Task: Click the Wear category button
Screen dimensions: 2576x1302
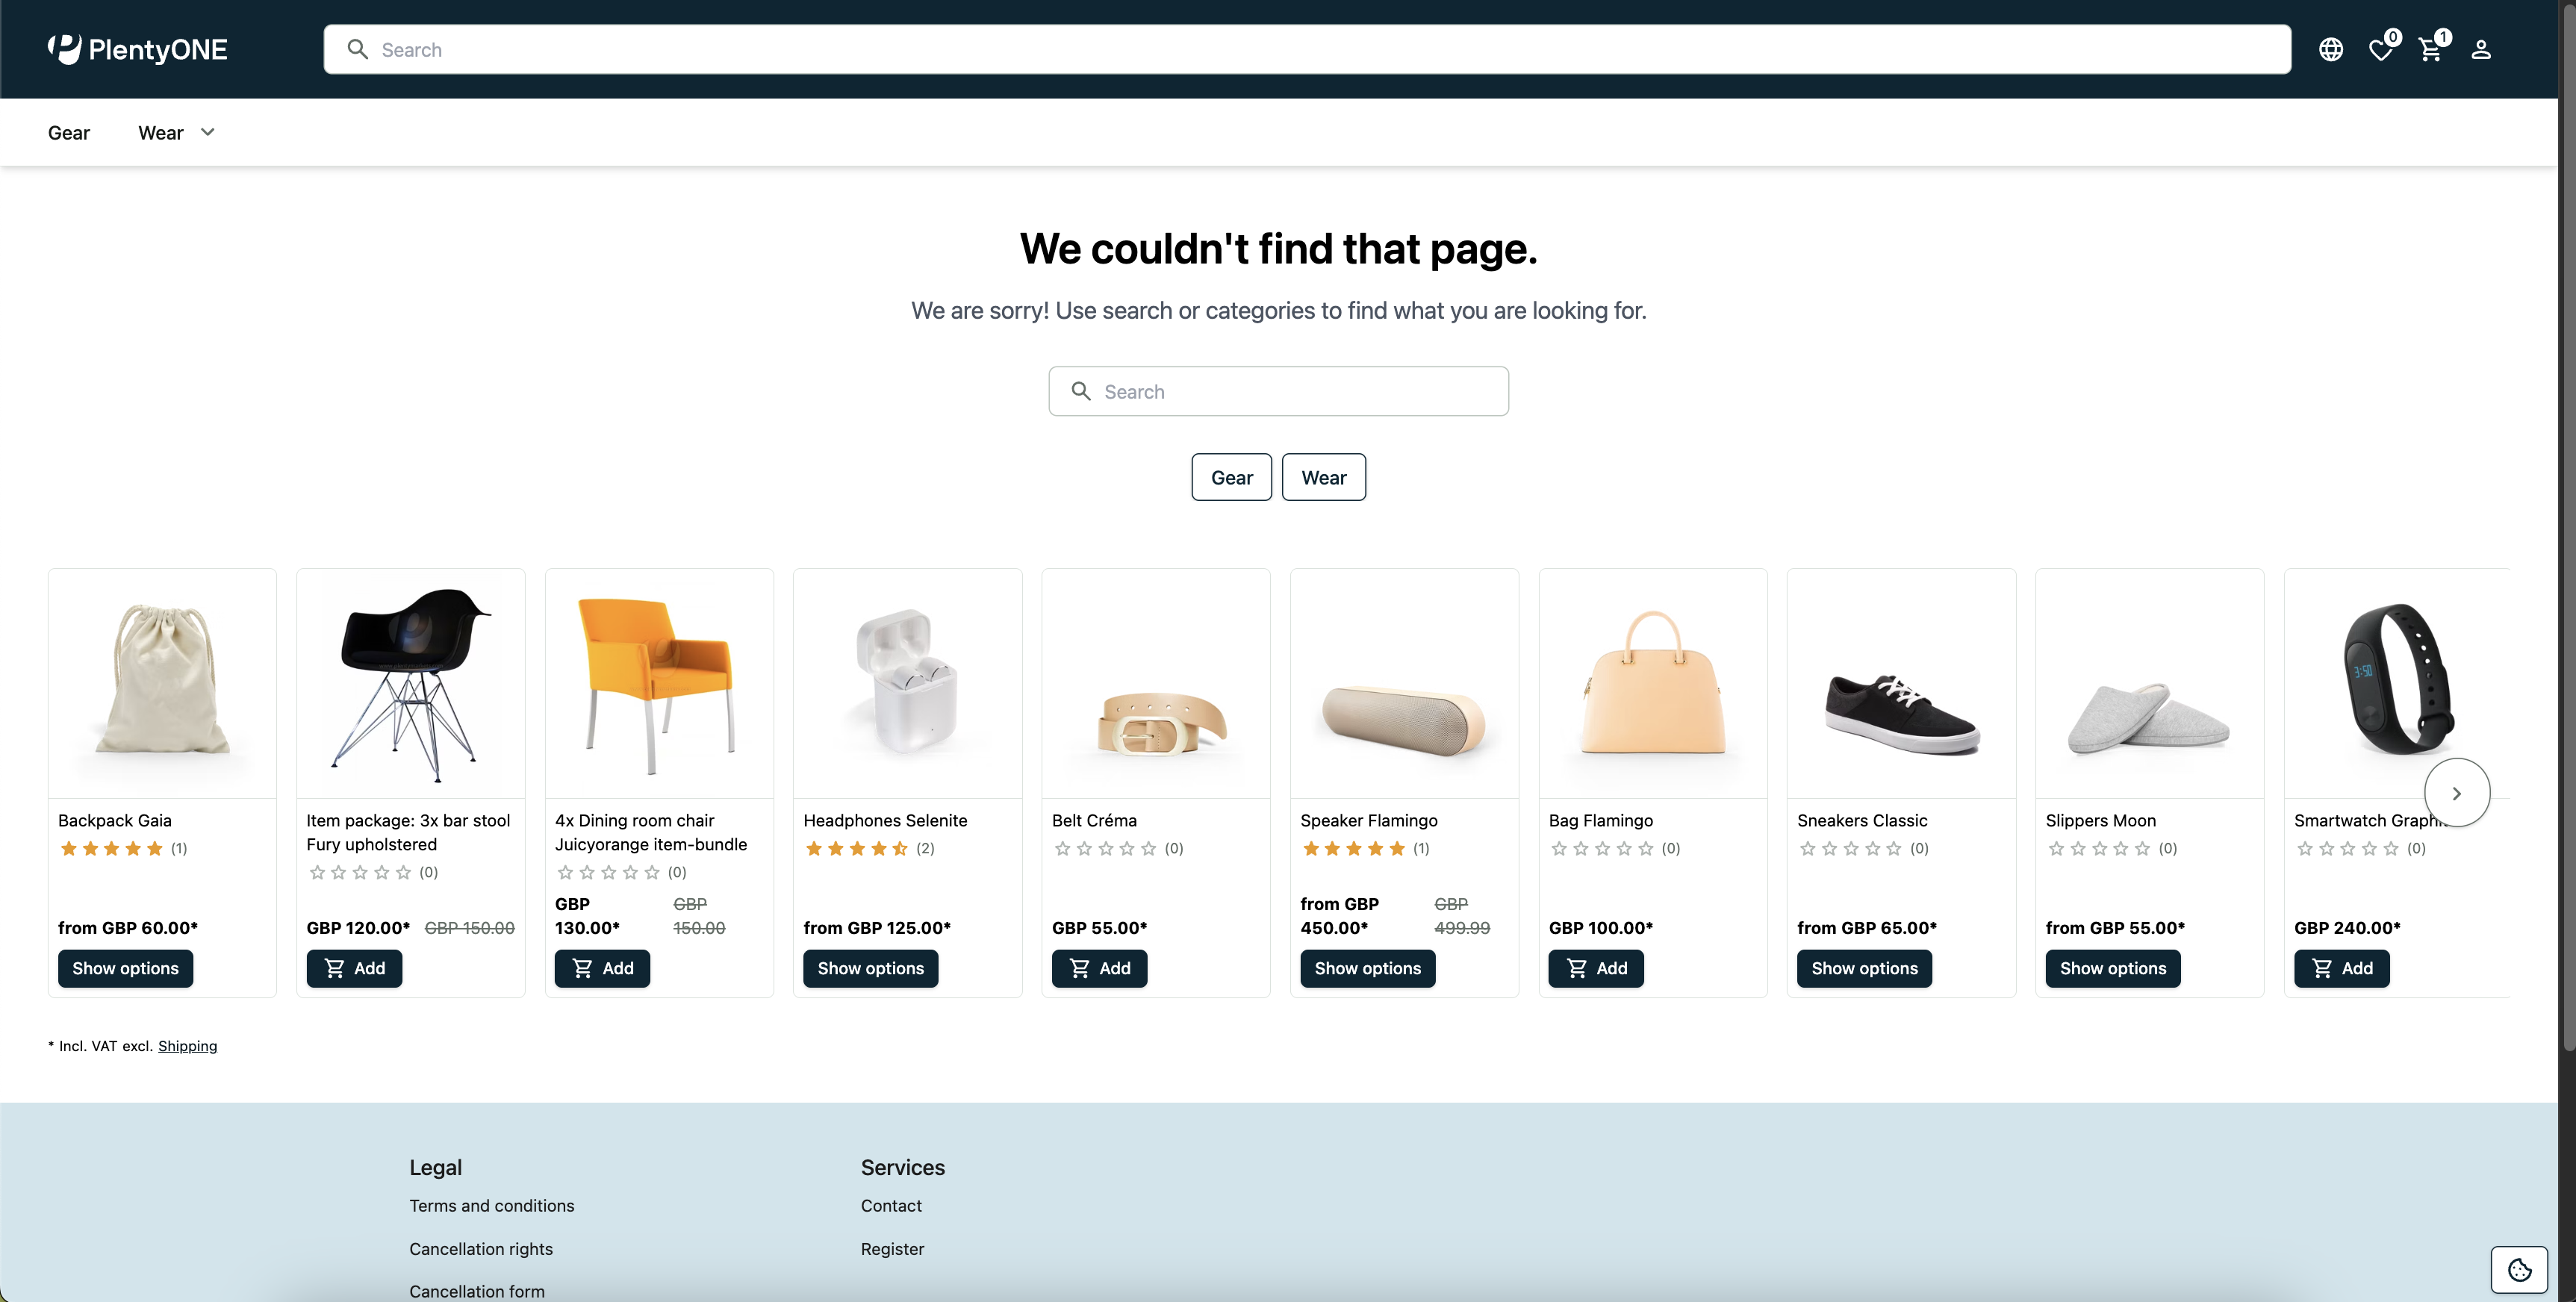Action: [x=1324, y=477]
